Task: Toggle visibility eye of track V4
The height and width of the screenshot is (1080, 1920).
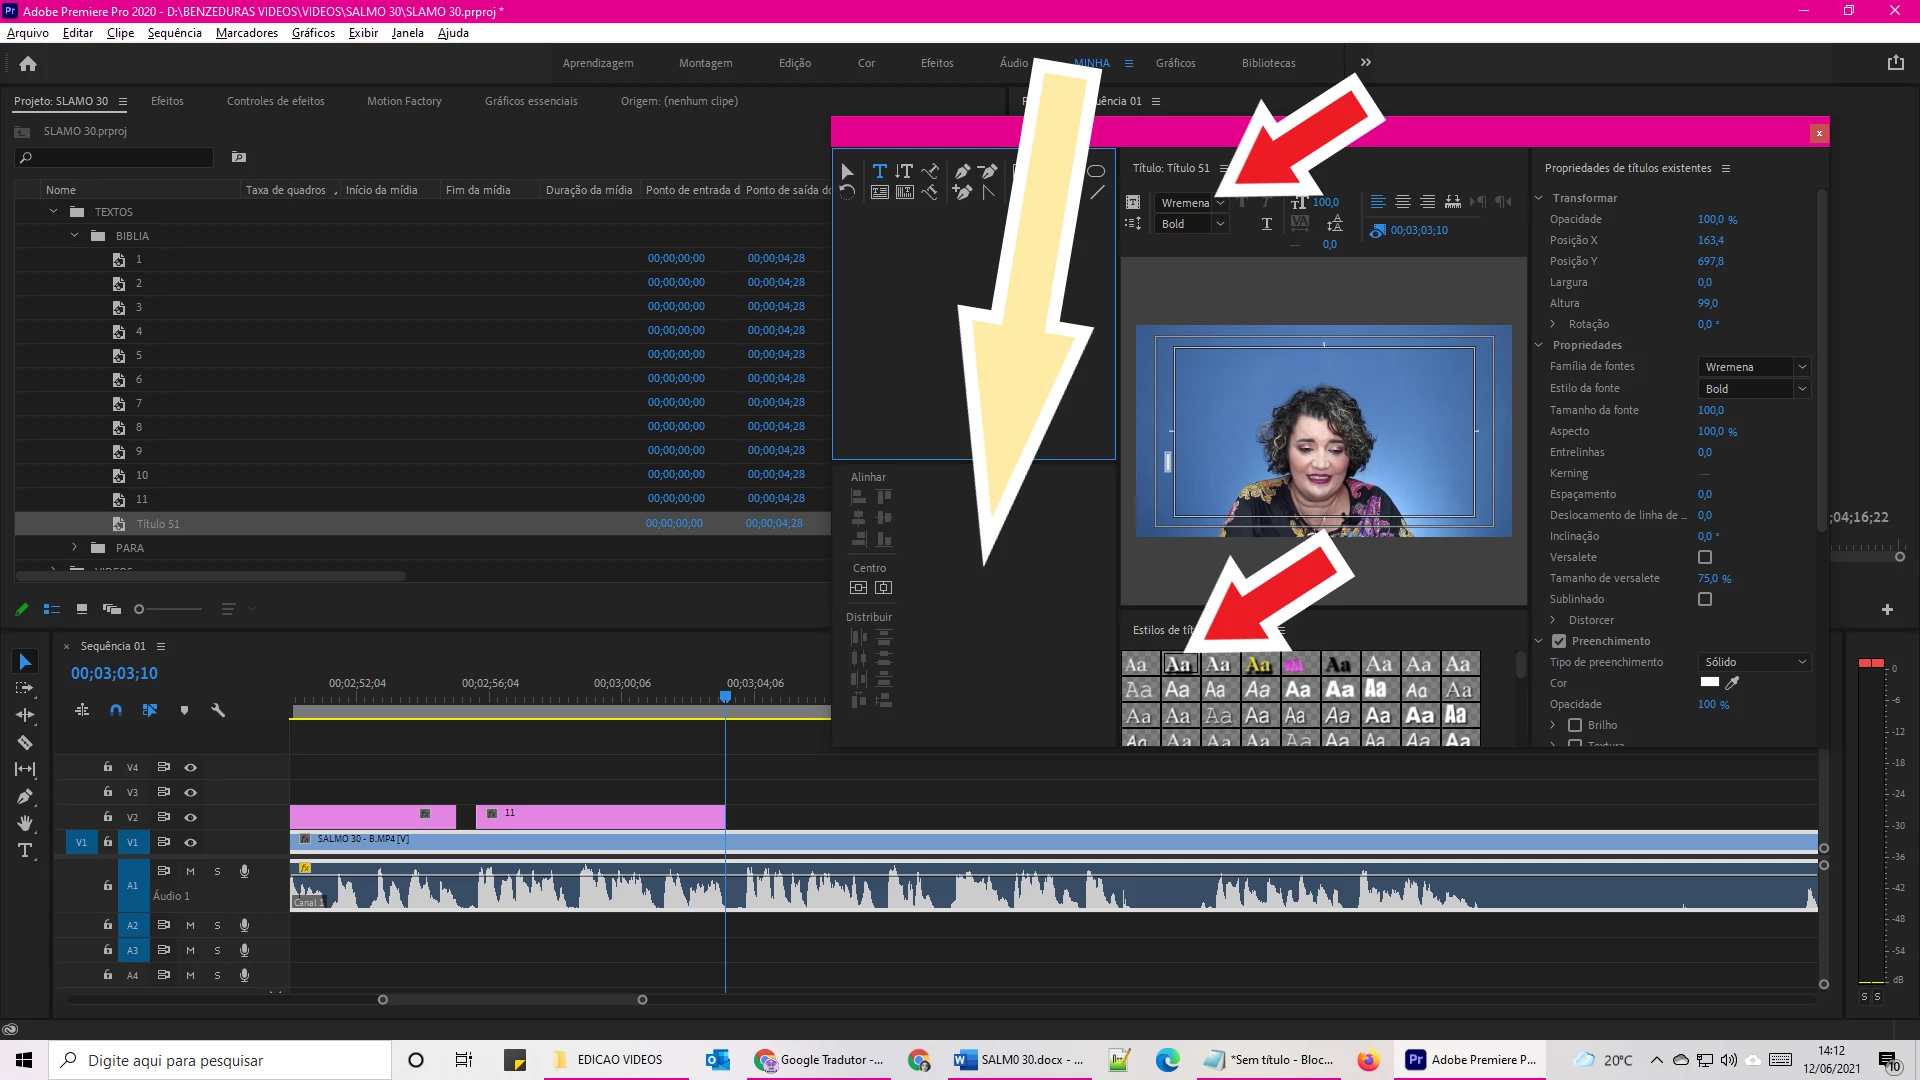Action: coord(190,767)
